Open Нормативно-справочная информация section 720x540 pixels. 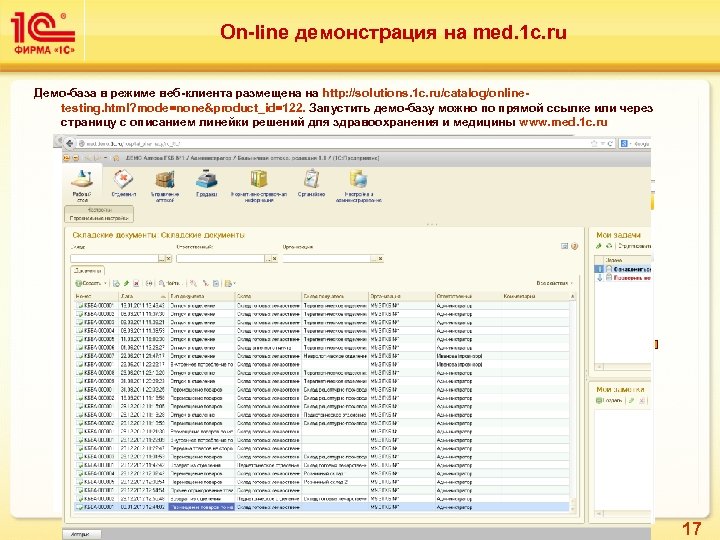259,186
